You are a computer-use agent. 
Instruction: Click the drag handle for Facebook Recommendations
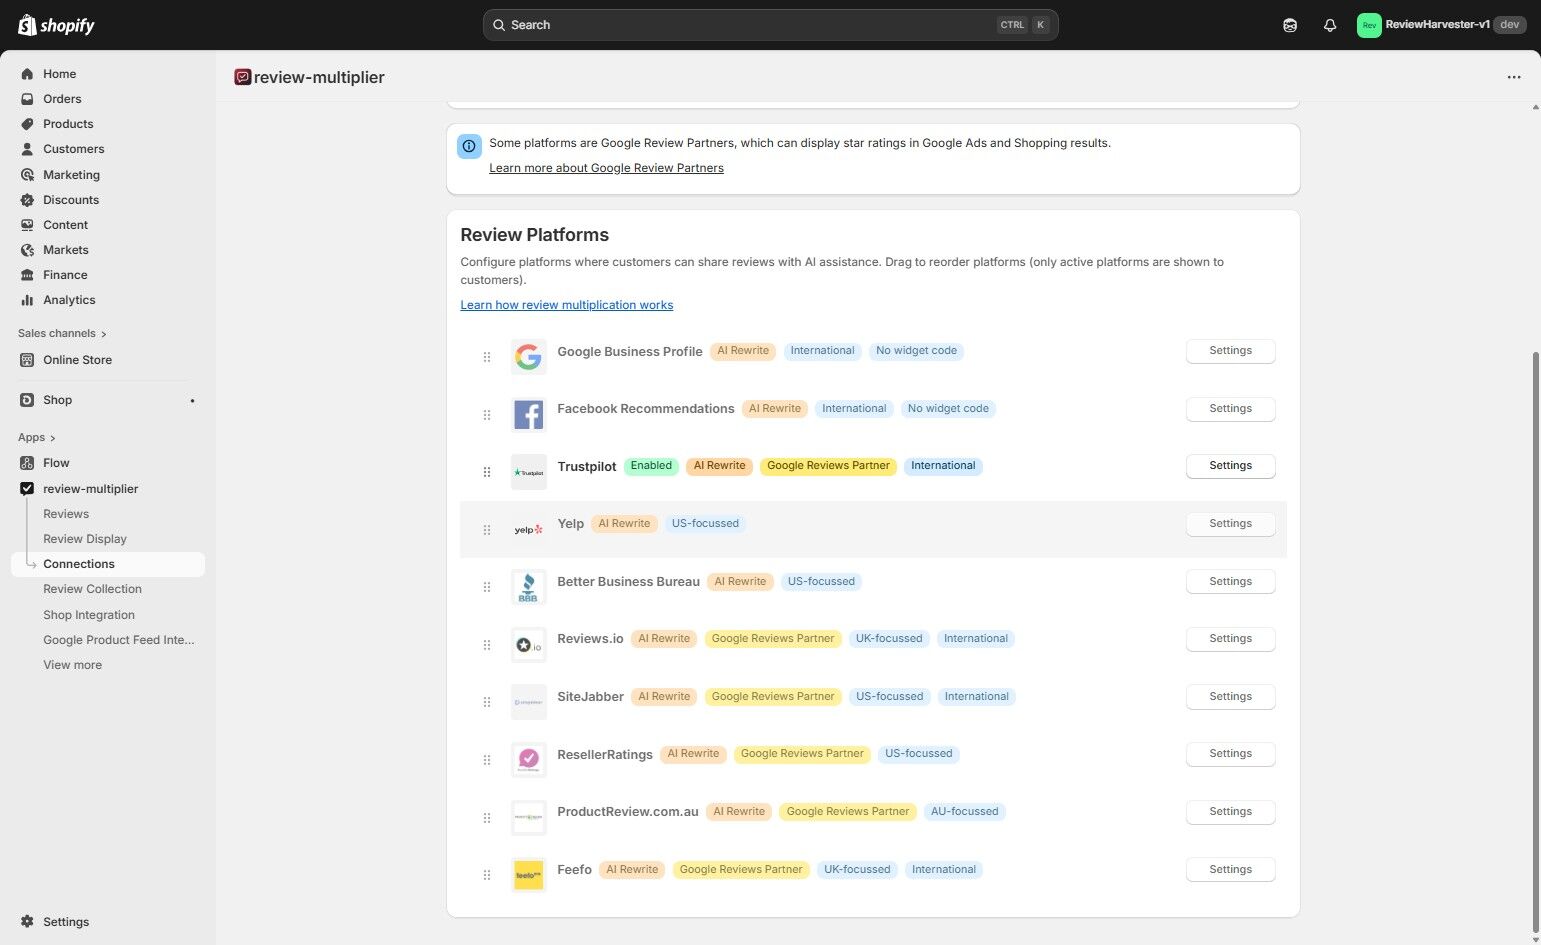click(487, 415)
